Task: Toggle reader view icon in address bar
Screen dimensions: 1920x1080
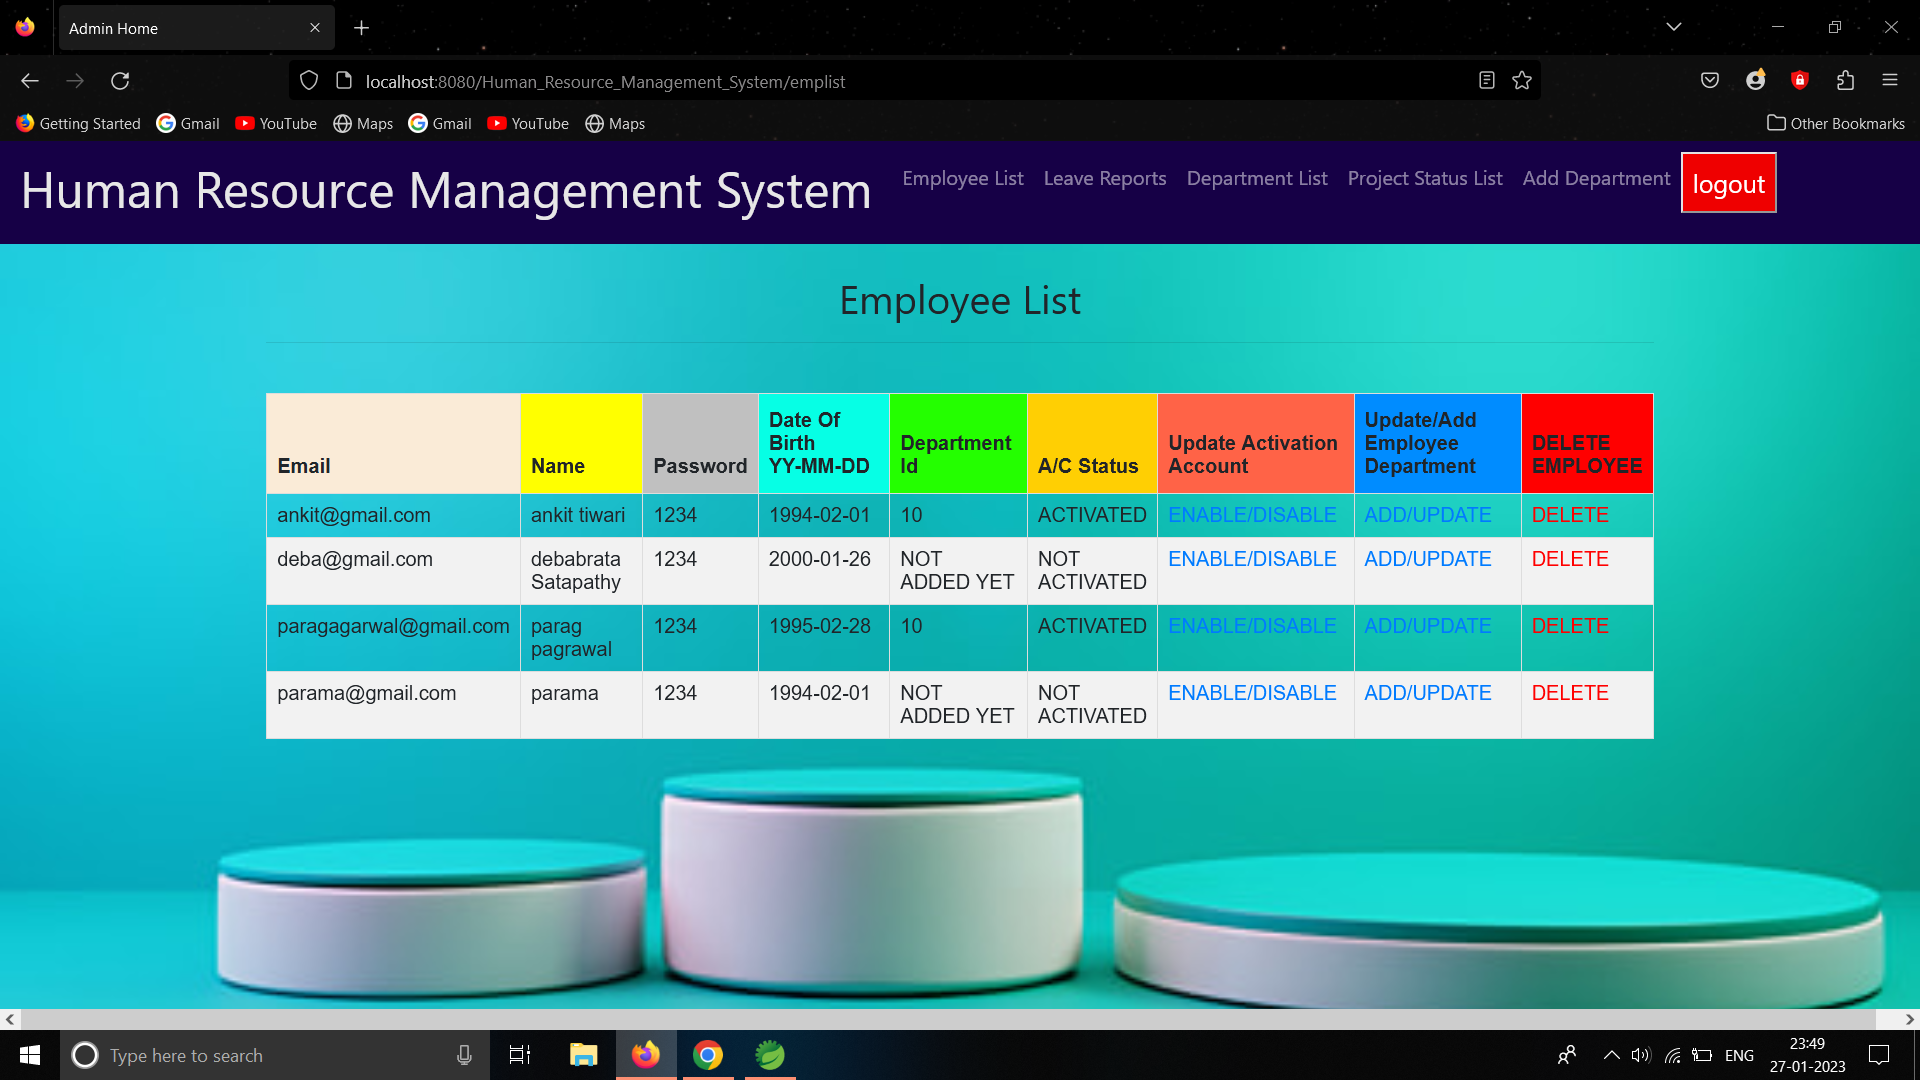Action: pyautogui.click(x=1487, y=81)
